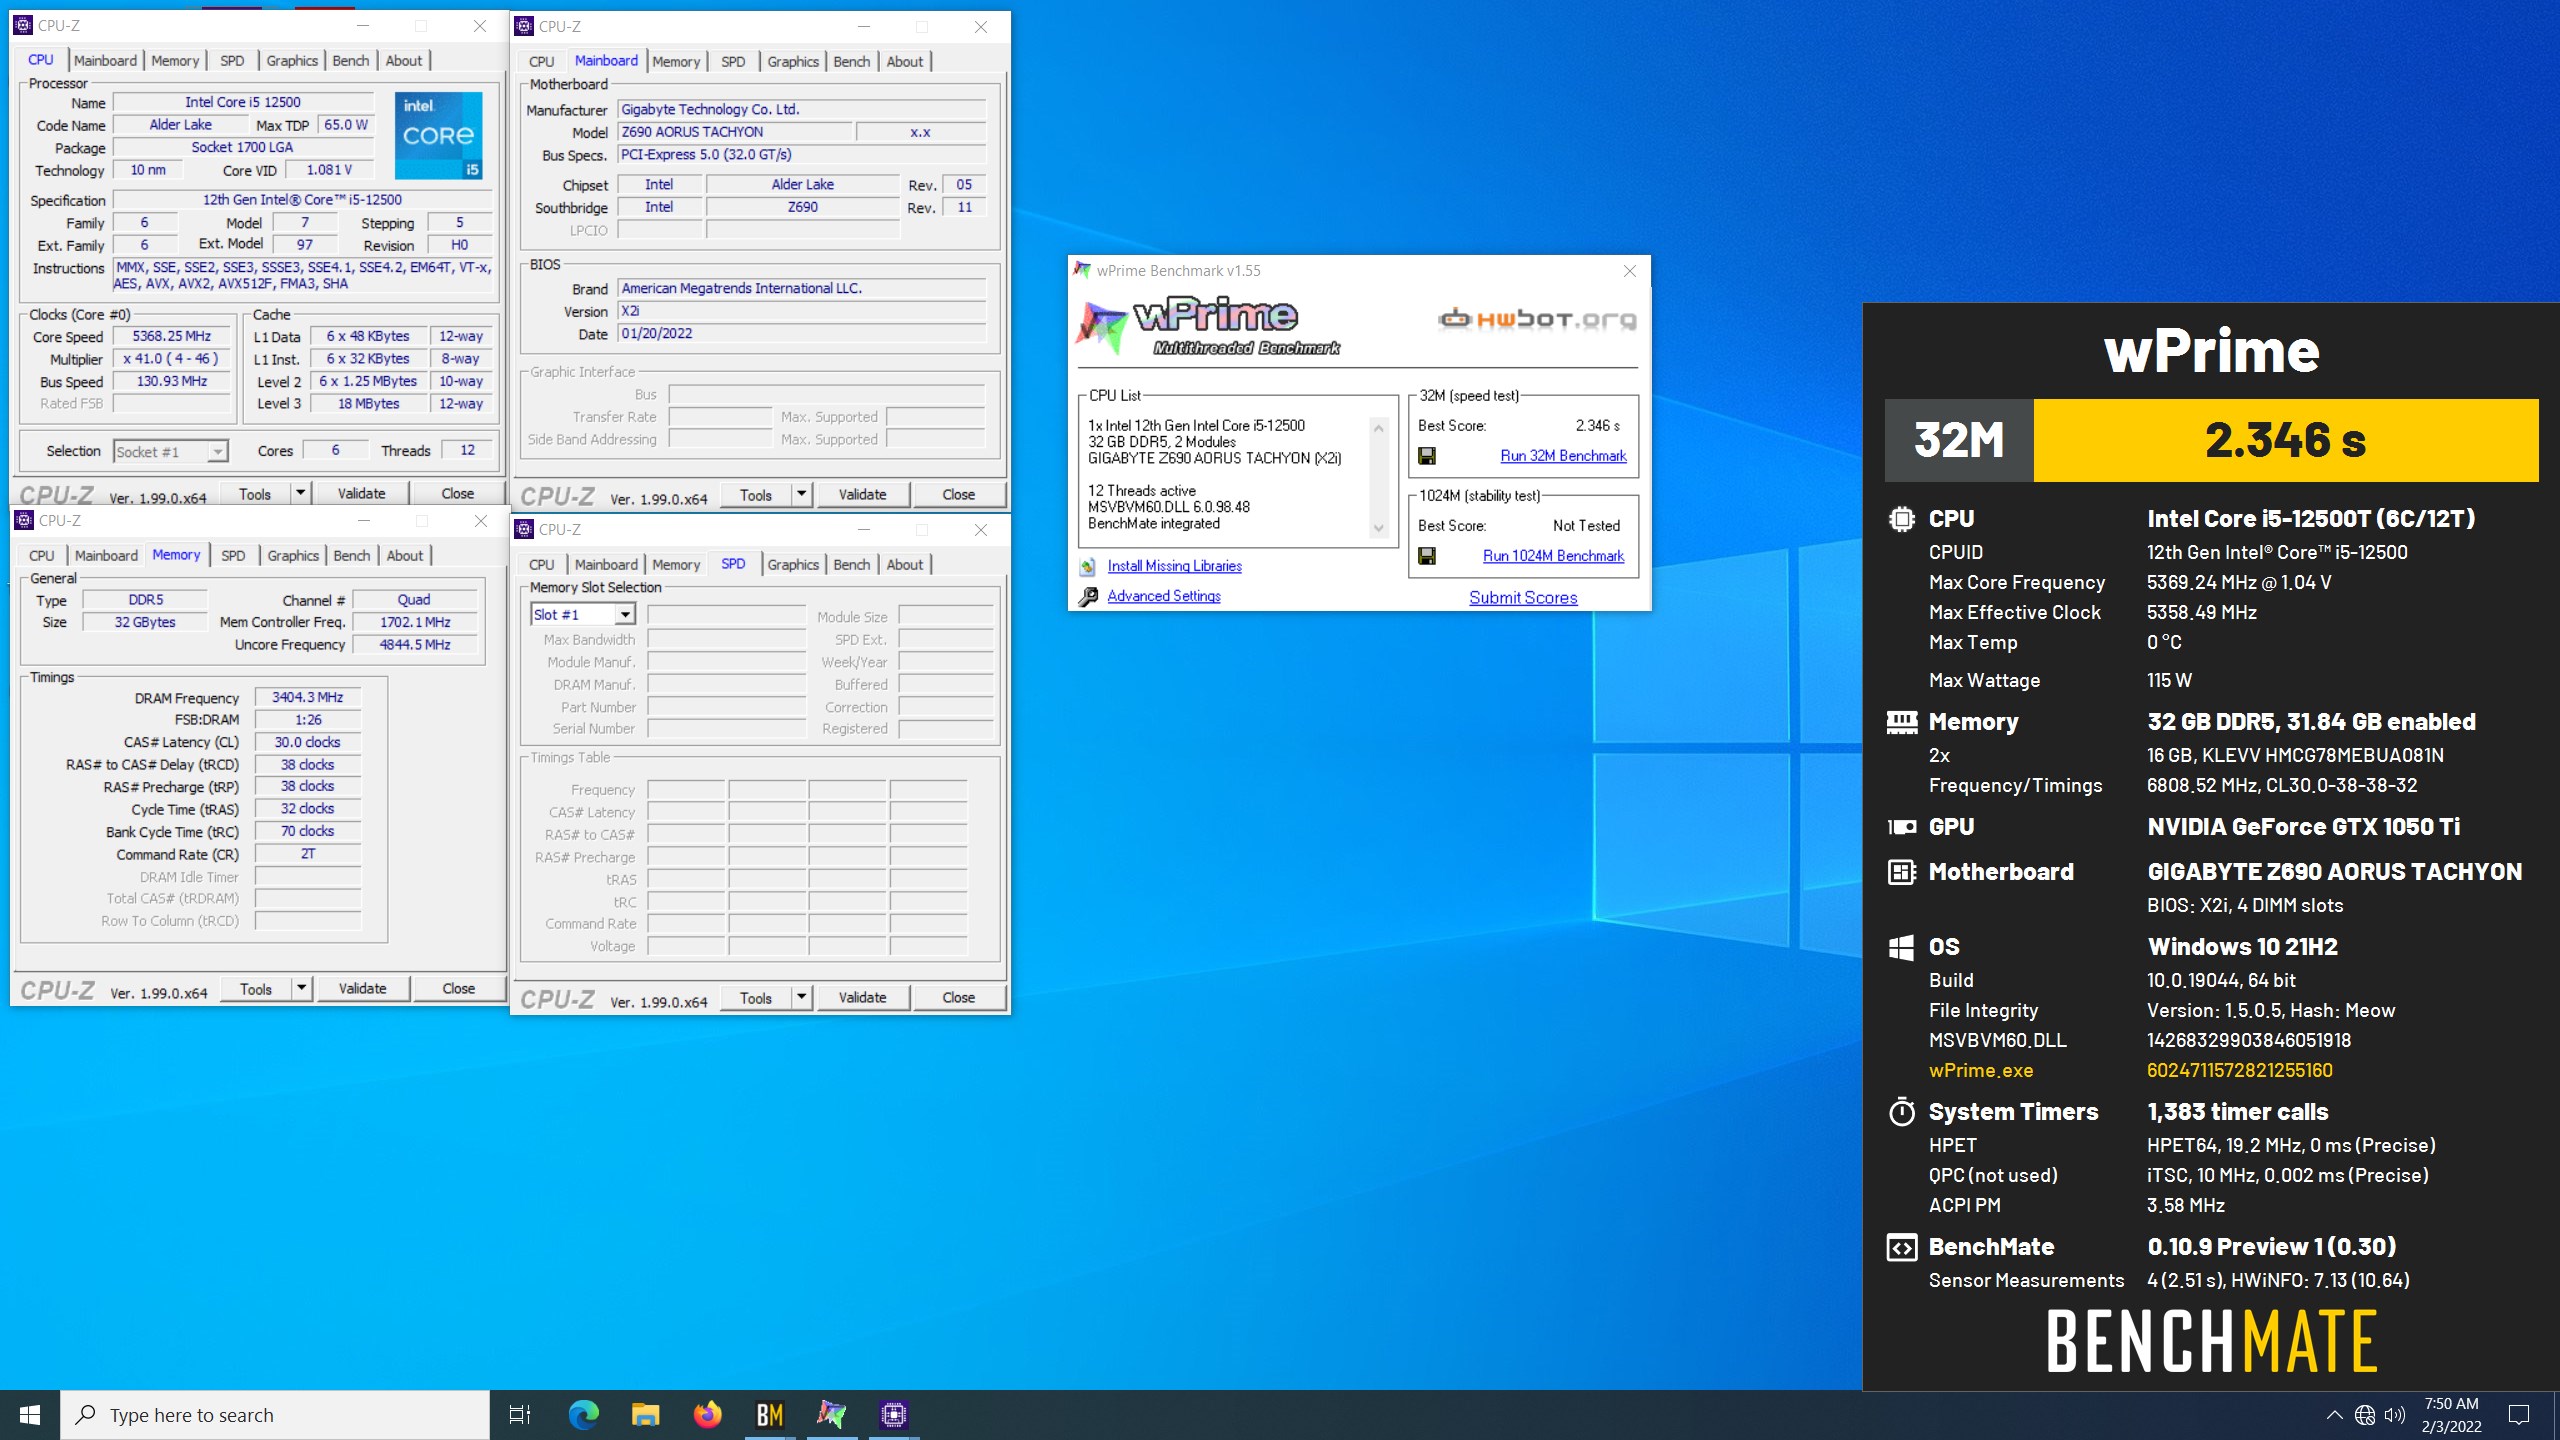Click Validate in the SPD CPU-Z window
The height and width of the screenshot is (1440, 2560).
(x=862, y=998)
